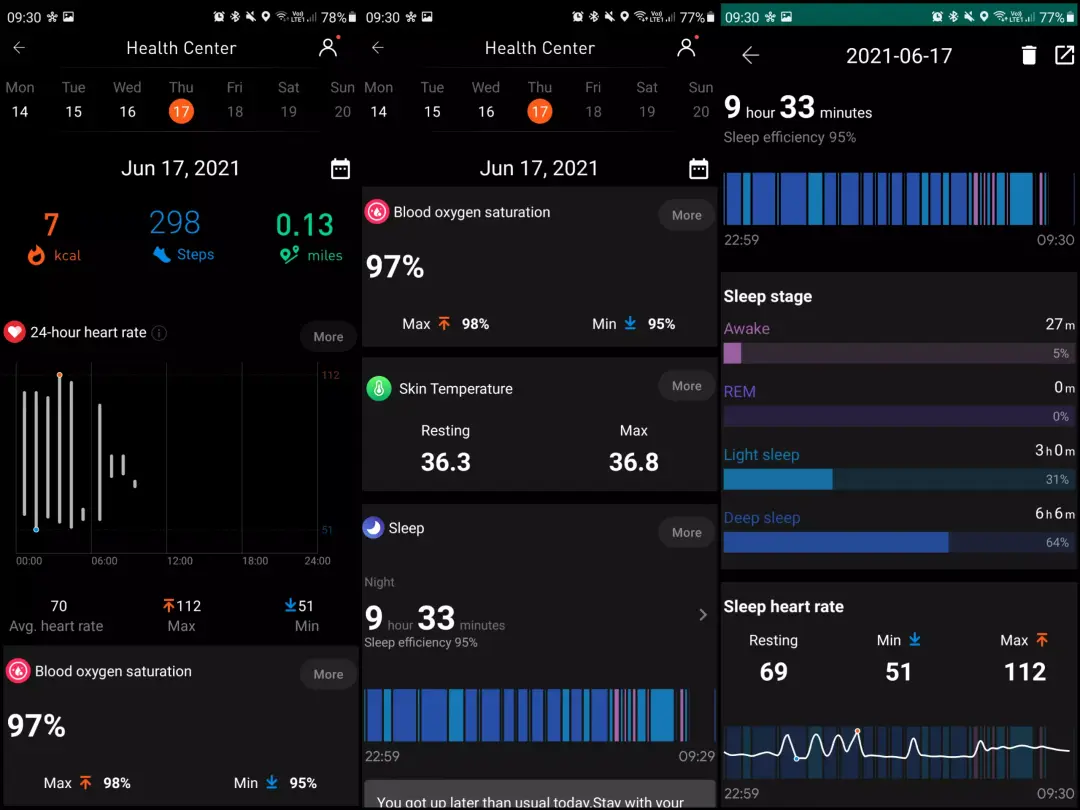Screen dimensions: 1080x810
Task: Tap the Sleep heart rate line graph
Action: (x=899, y=752)
